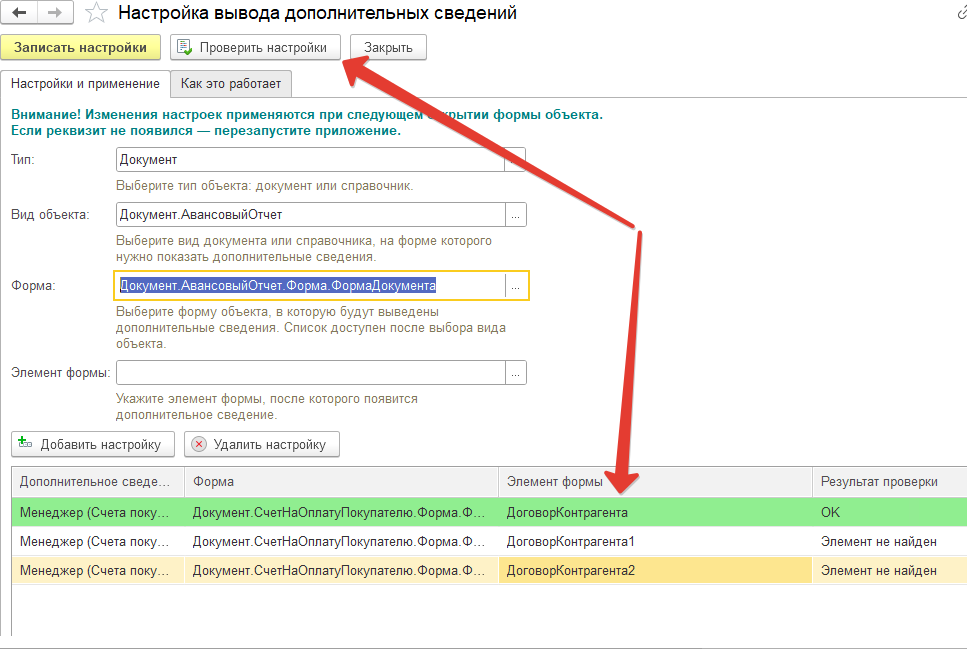
Task: Click the forward navigation arrow
Action: pyautogui.click(x=55, y=12)
